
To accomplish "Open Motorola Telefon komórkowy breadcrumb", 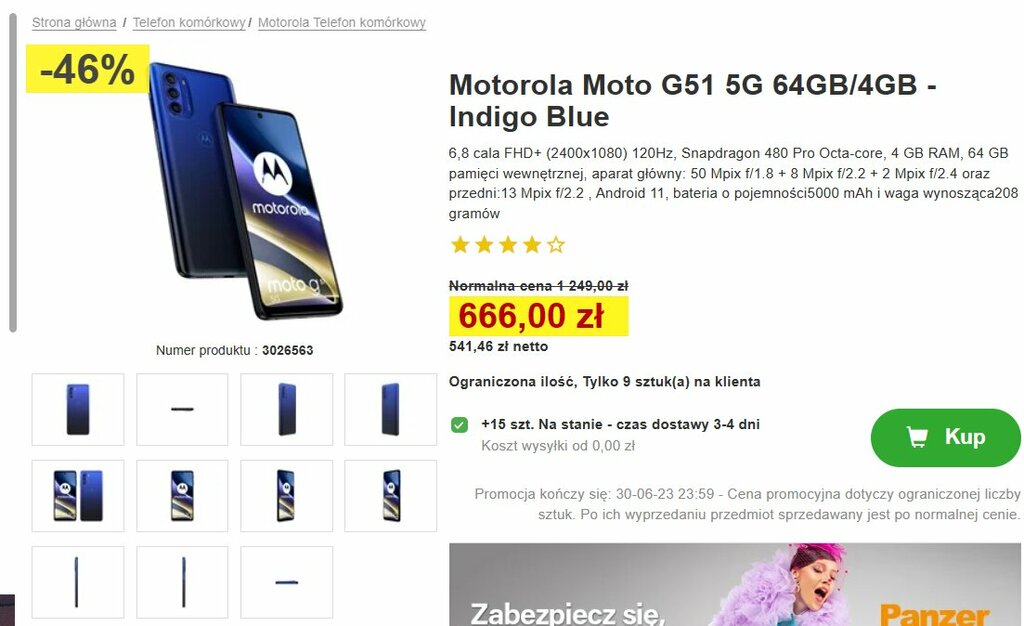I will tap(342, 22).
